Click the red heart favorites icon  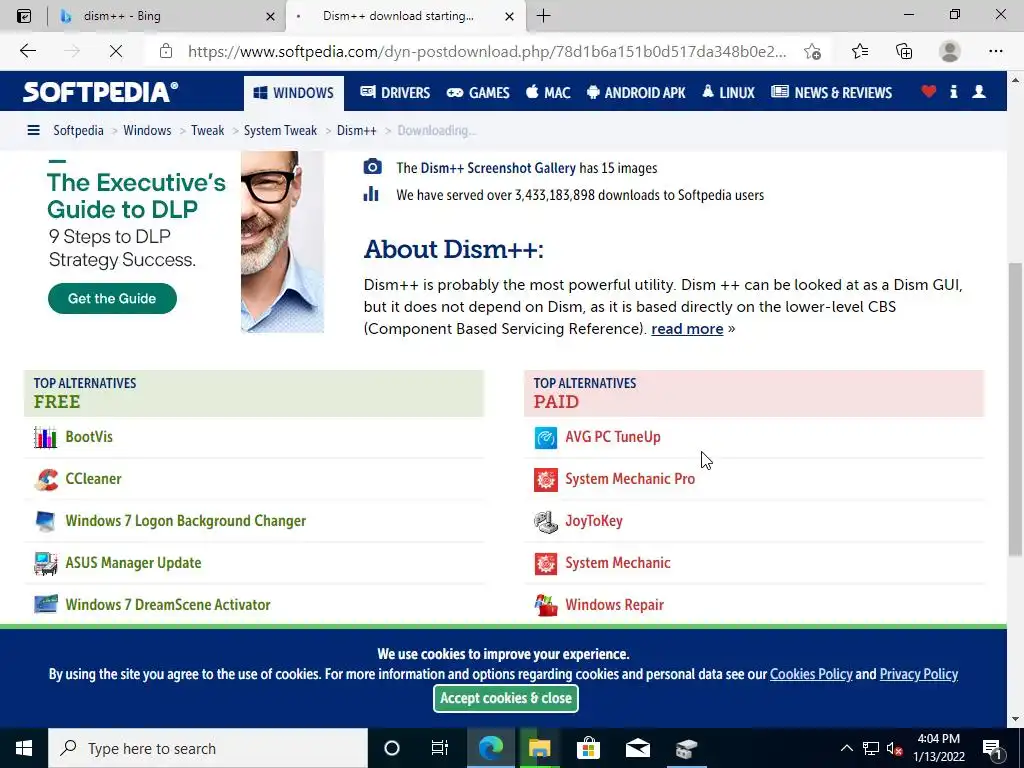tap(929, 92)
